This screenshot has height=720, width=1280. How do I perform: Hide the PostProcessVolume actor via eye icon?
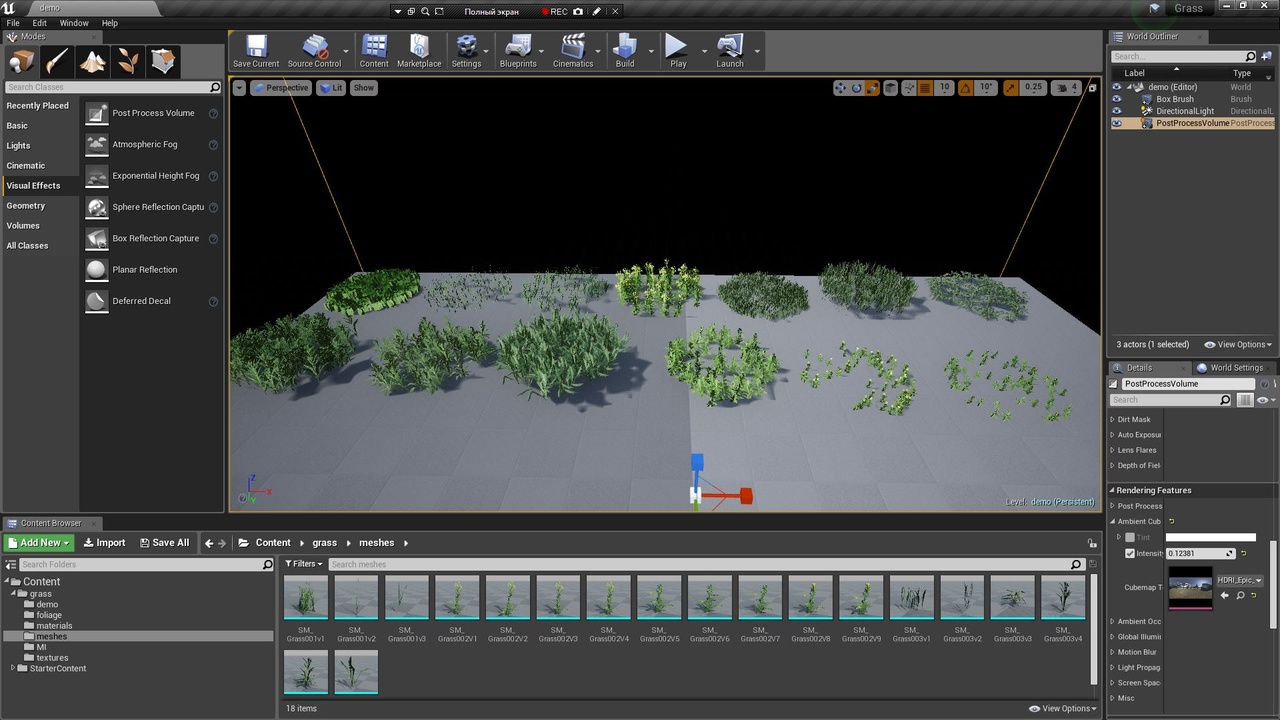[x=1117, y=123]
